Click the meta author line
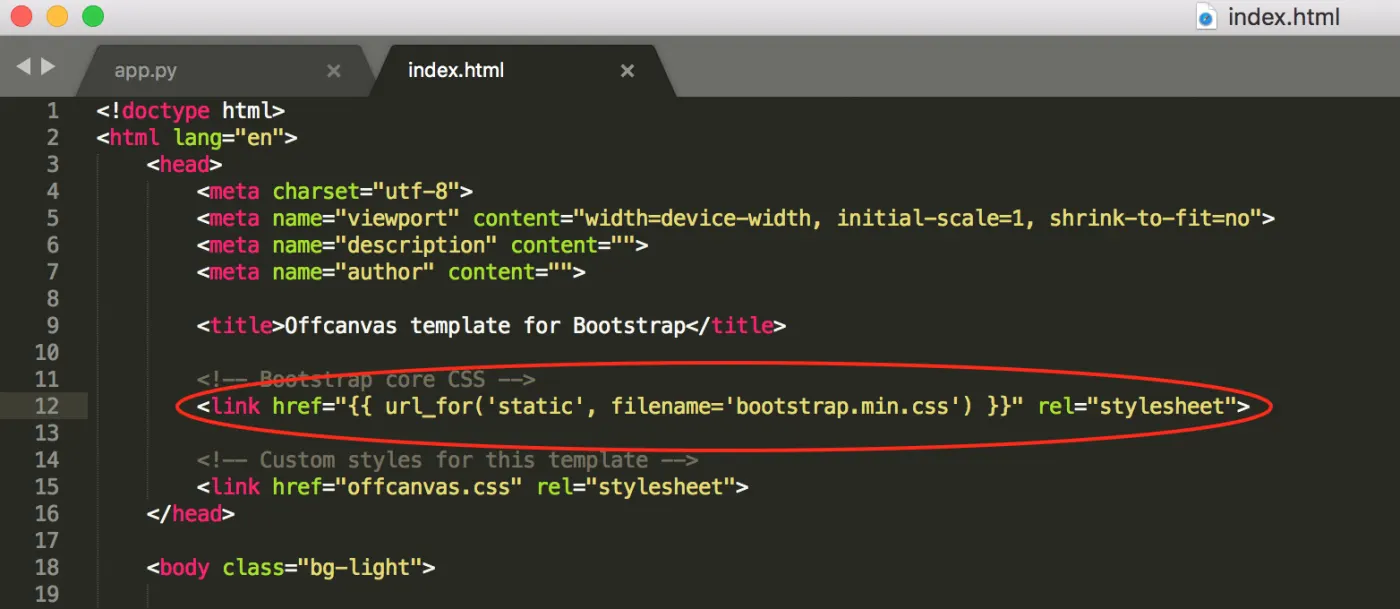 point(391,272)
